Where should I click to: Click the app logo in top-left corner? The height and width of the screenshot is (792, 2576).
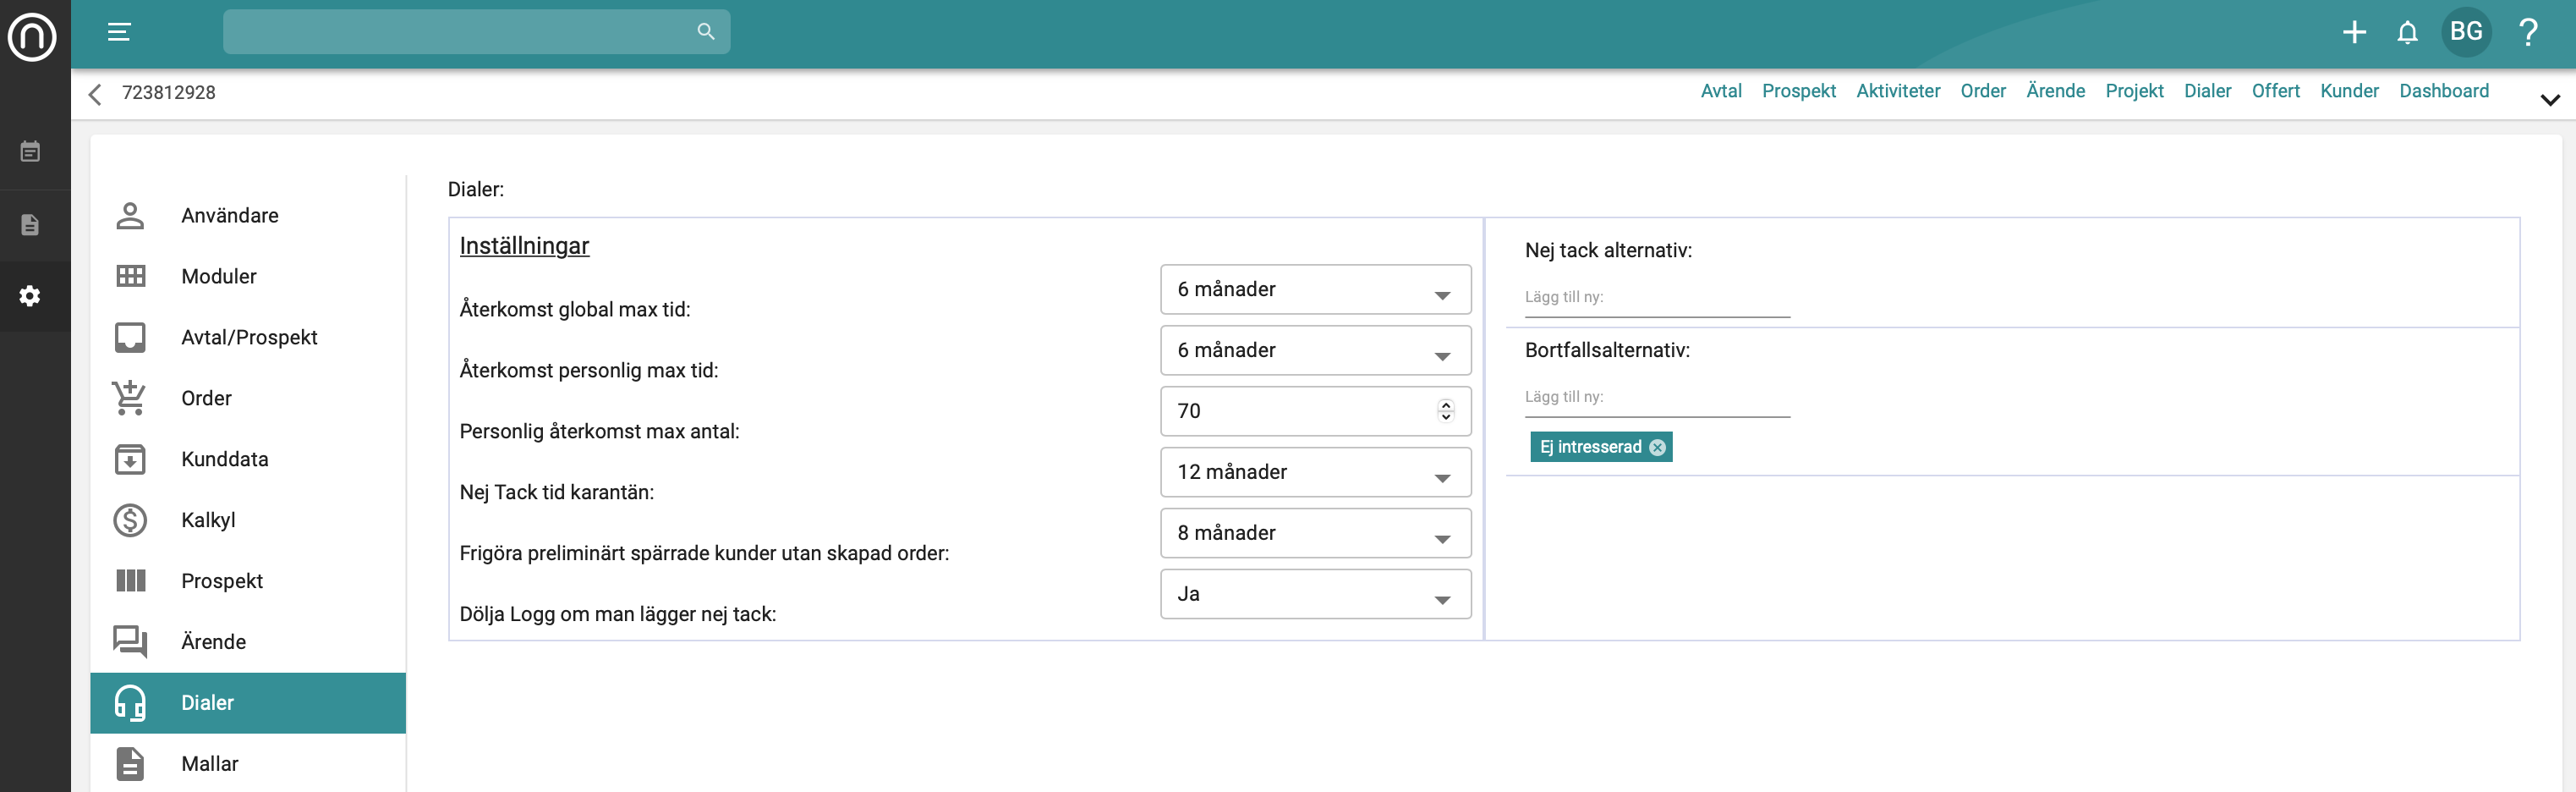[32, 37]
